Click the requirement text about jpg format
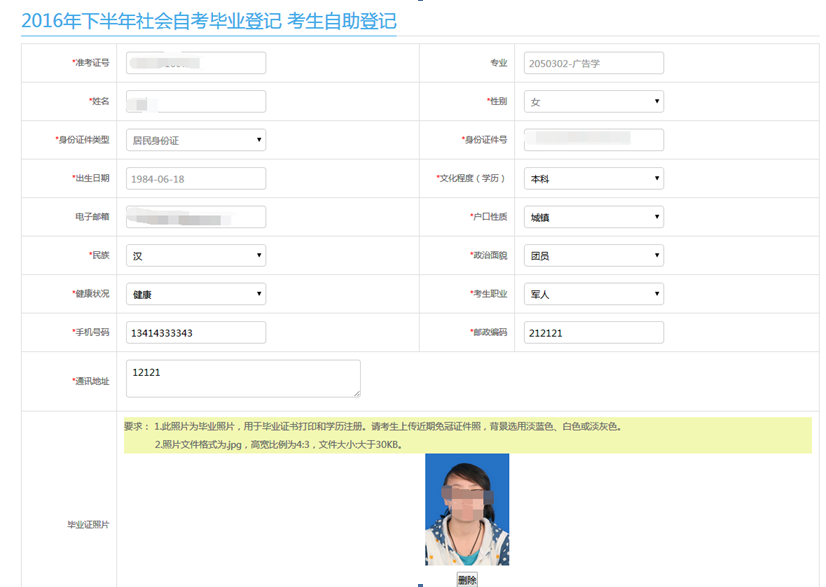826x587 pixels. pos(279,444)
